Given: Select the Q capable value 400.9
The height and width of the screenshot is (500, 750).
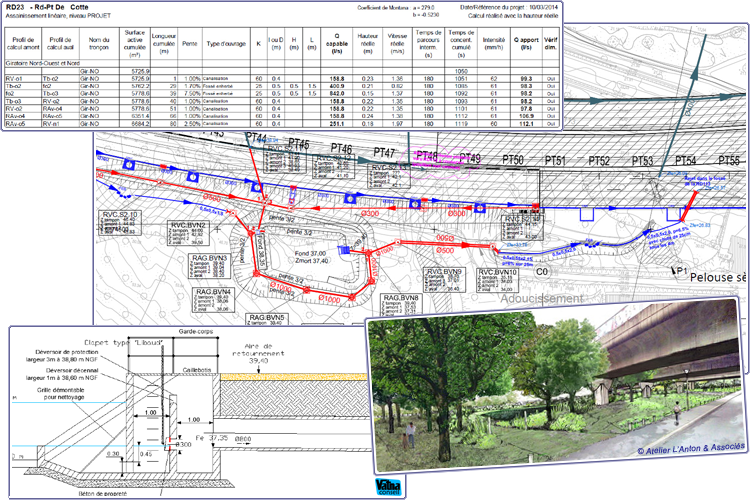Looking at the screenshot, I should pos(337,86).
